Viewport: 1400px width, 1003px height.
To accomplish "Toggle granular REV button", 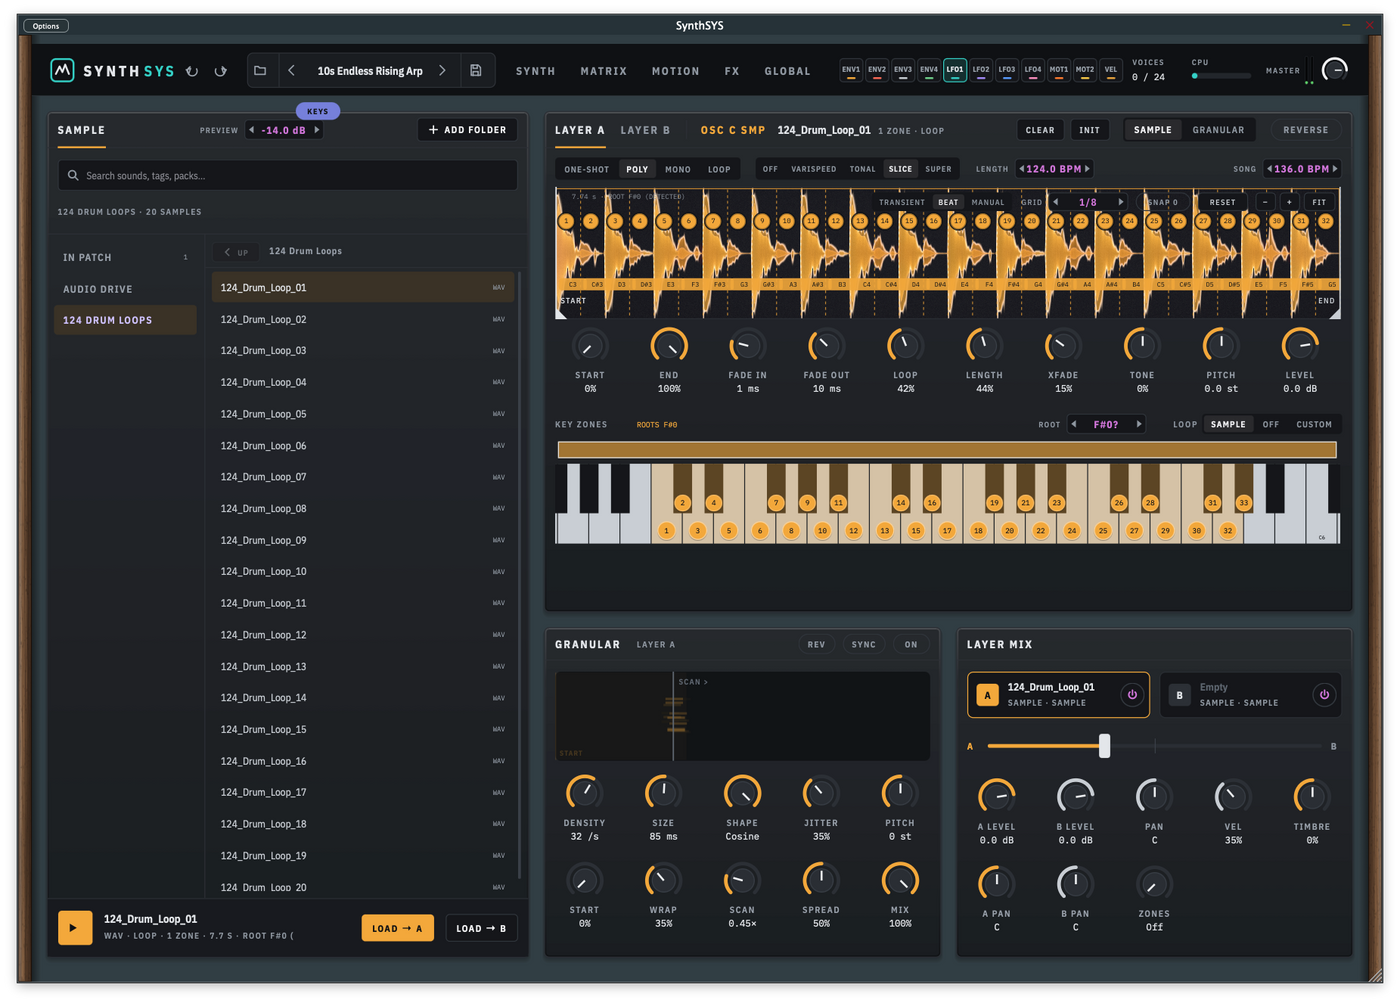I will tap(817, 645).
